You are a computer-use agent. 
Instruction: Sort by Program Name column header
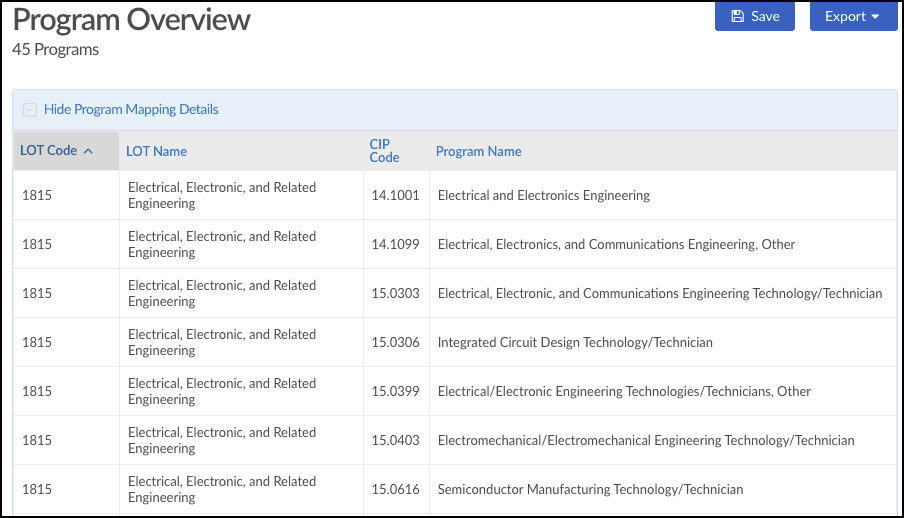click(479, 151)
